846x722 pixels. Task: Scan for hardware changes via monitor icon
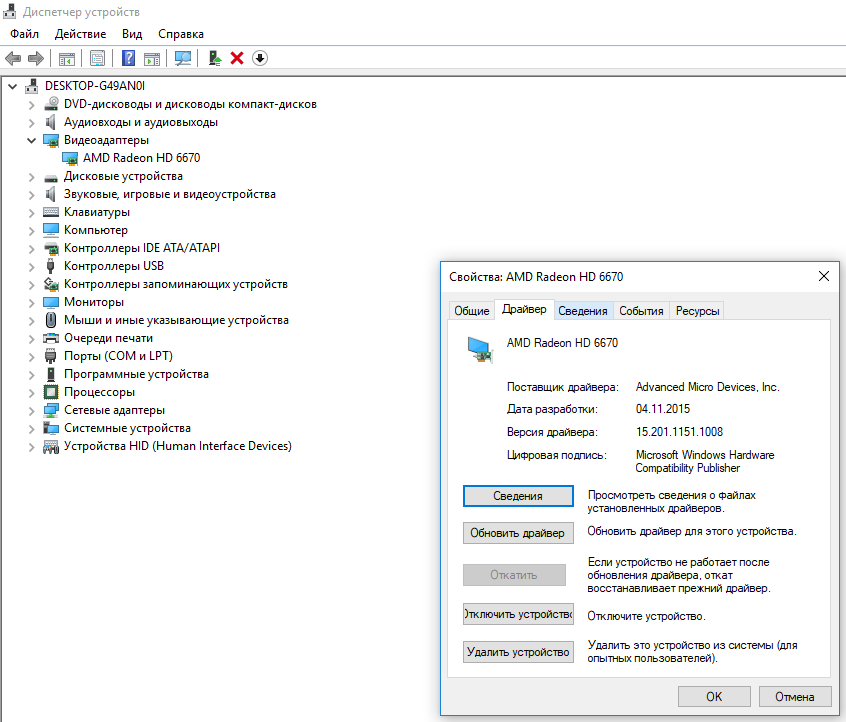pyautogui.click(x=183, y=58)
